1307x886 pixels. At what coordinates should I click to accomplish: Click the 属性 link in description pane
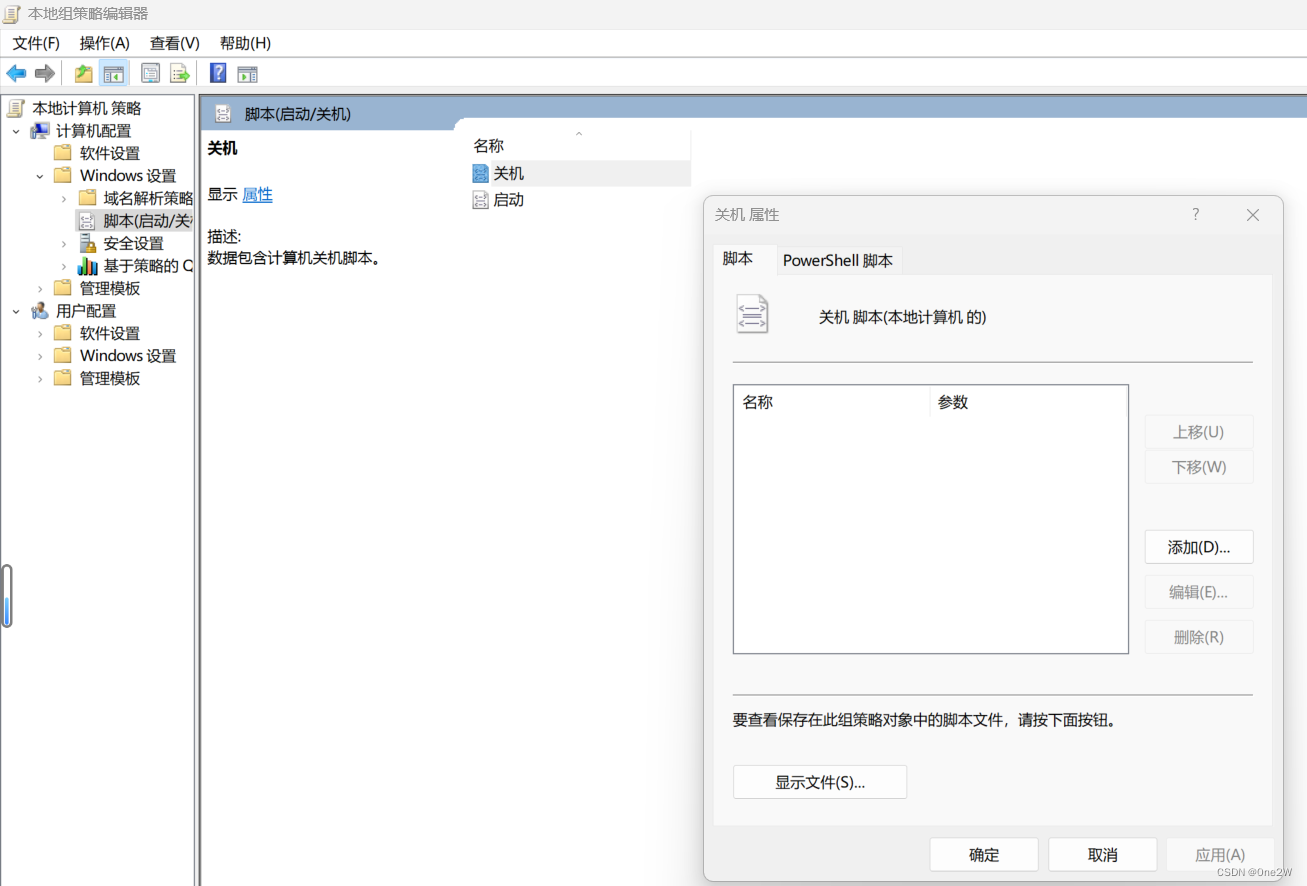click(x=257, y=195)
